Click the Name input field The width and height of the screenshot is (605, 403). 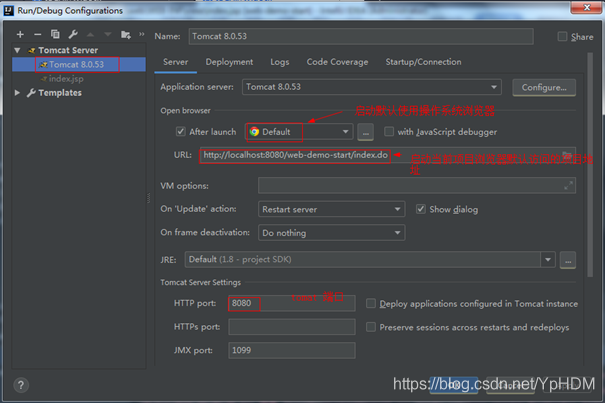pyautogui.click(x=361, y=36)
